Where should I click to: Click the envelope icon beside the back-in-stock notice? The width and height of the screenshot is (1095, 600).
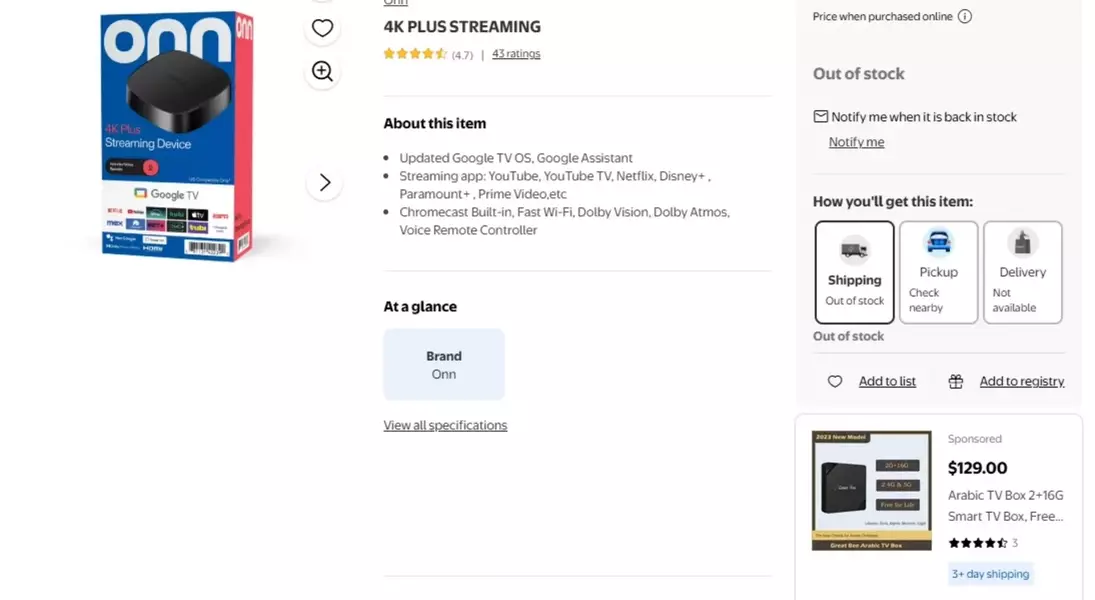pos(821,117)
